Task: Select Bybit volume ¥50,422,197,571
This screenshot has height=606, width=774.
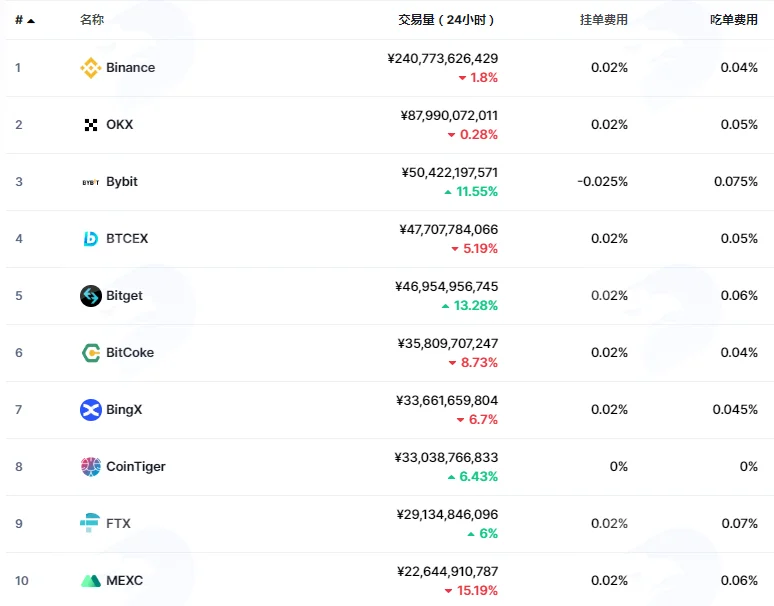Action: click(x=450, y=173)
